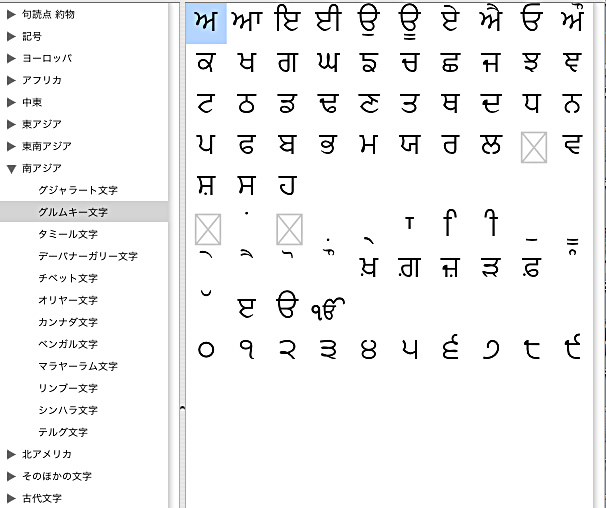
Task: Choose the Gurmukhi digit ੦
Action: click(x=206, y=350)
